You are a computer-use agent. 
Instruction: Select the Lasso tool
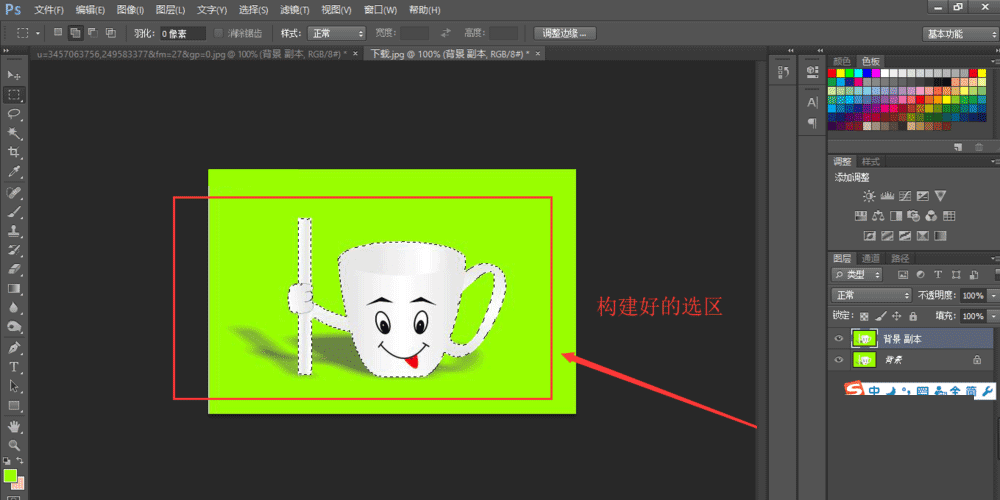coord(14,114)
